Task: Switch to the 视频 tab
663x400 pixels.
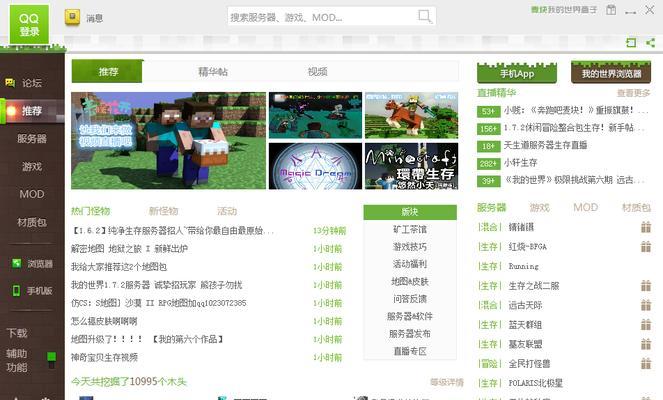Action: (x=318, y=71)
